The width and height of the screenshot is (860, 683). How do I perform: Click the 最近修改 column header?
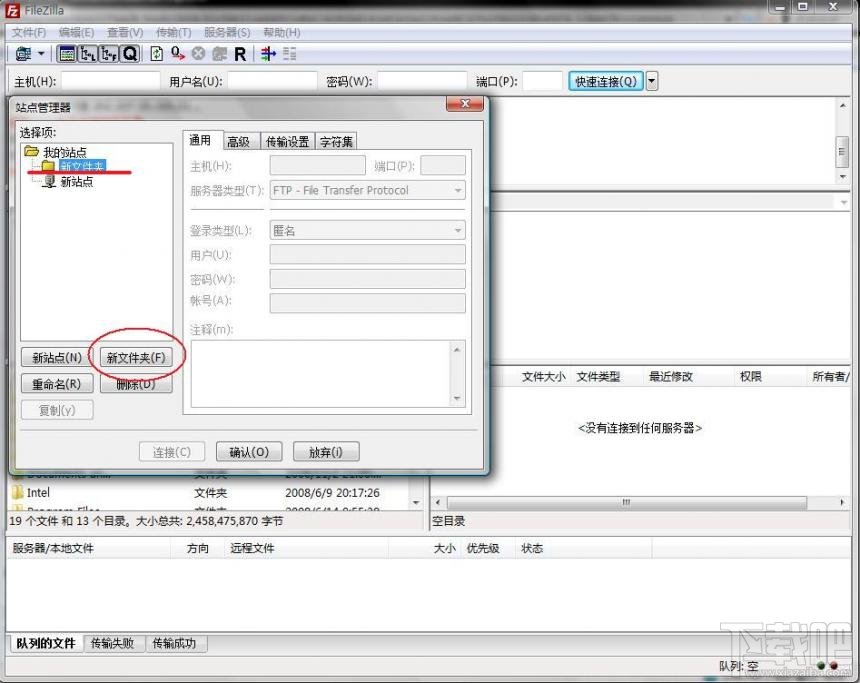tap(671, 376)
